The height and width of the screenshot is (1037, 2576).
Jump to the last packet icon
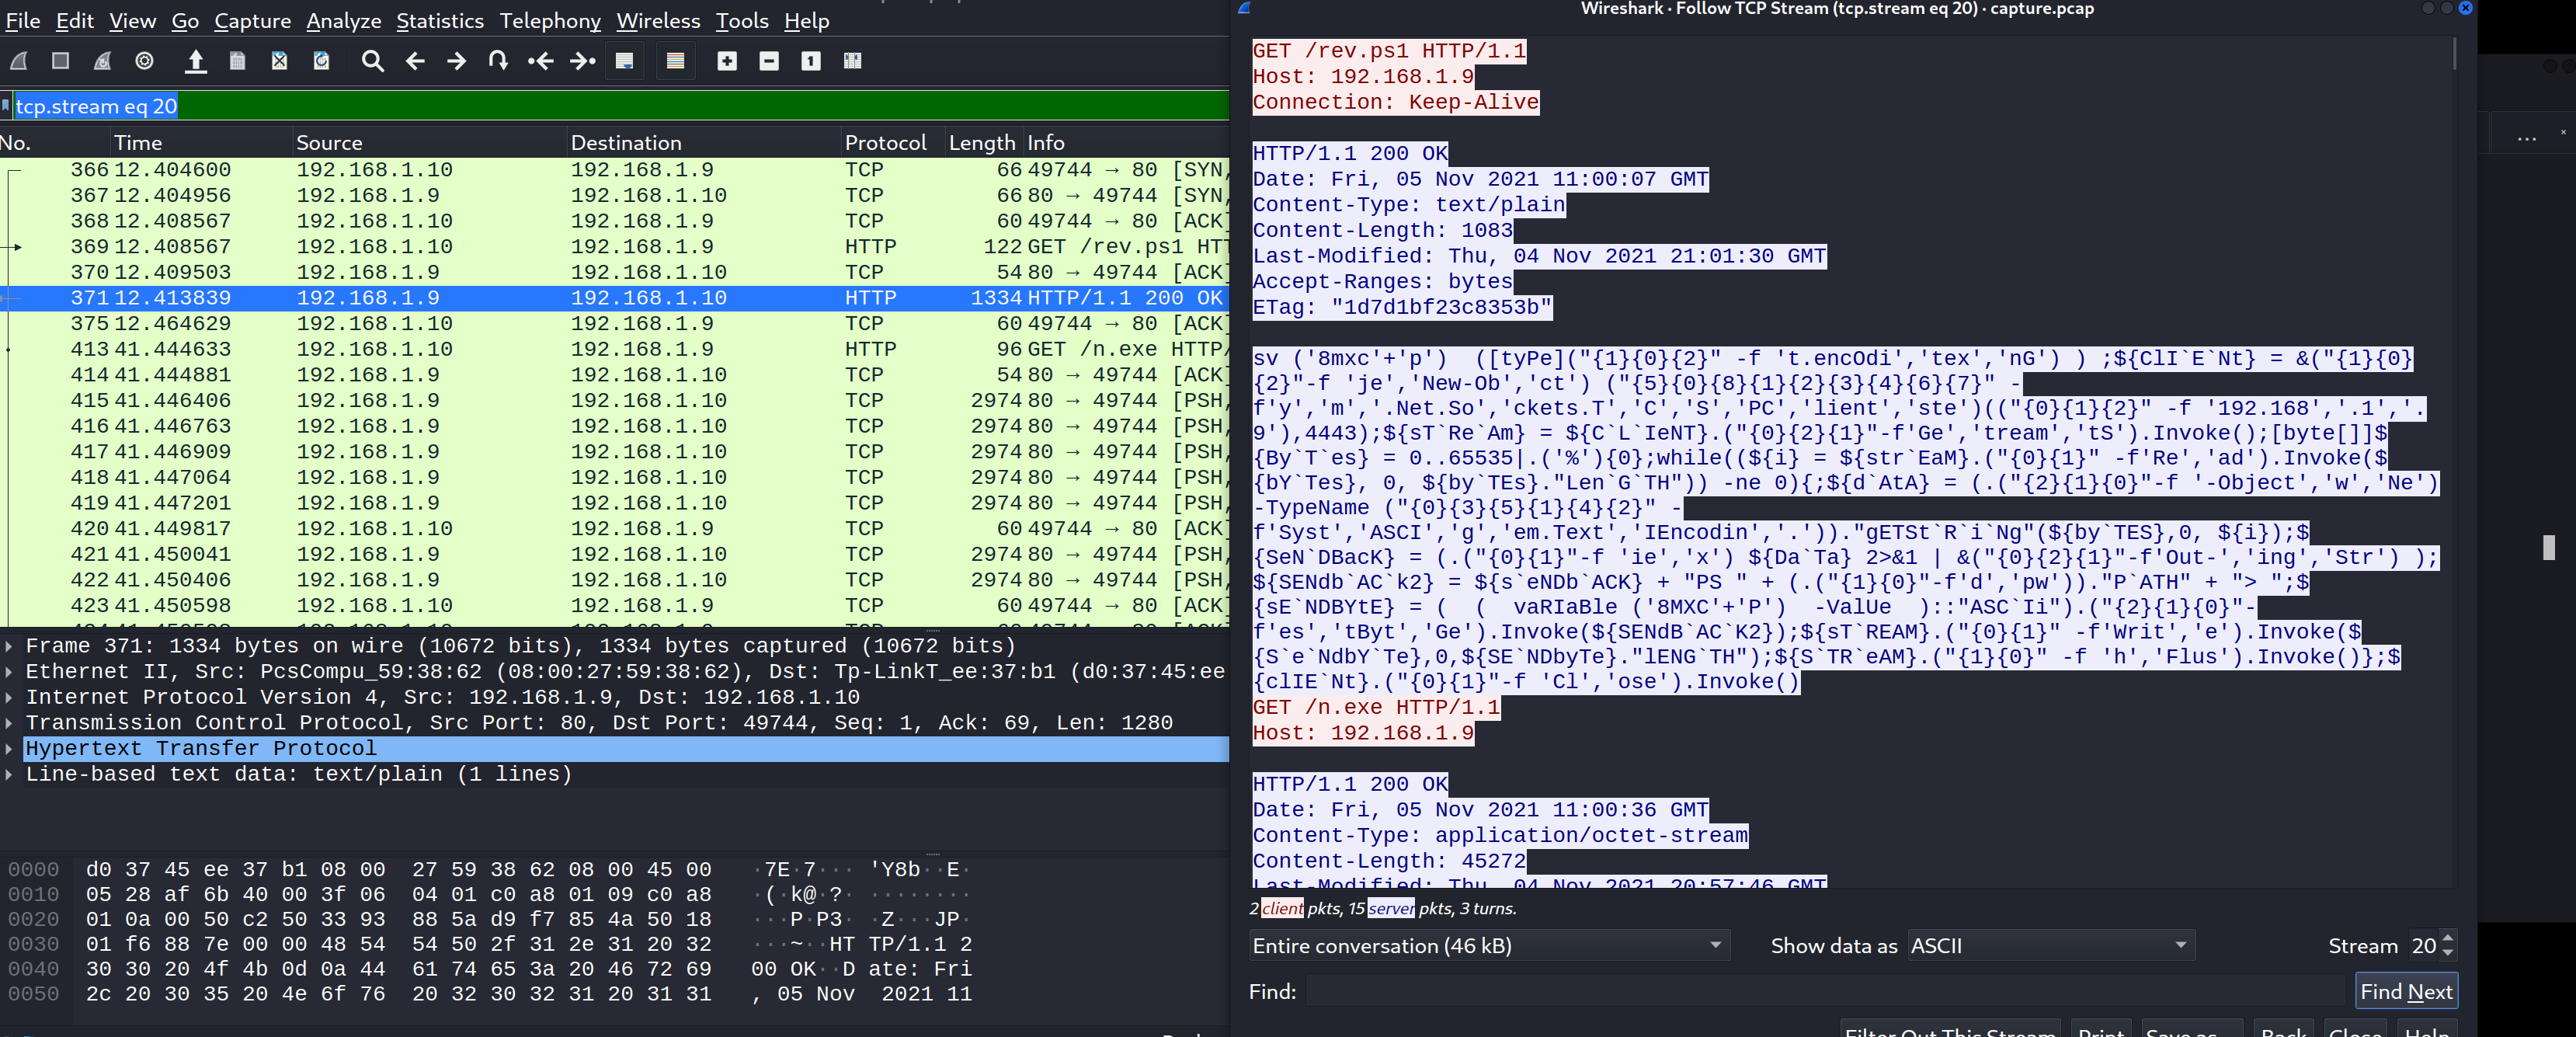(x=582, y=61)
